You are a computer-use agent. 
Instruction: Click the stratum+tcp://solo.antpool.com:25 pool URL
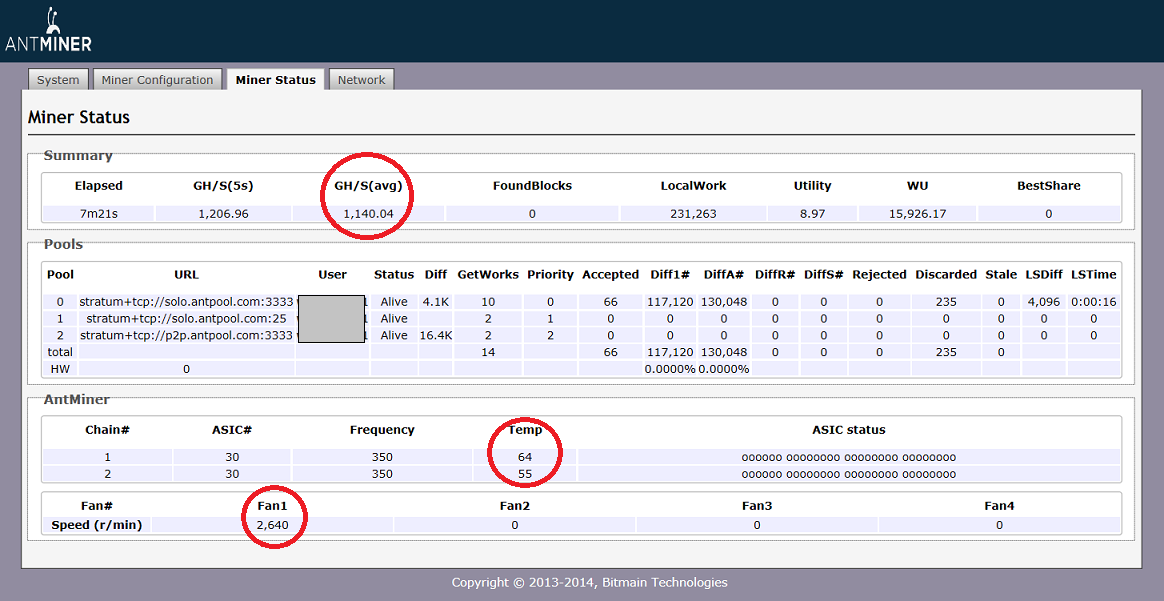tap(186, 318)
